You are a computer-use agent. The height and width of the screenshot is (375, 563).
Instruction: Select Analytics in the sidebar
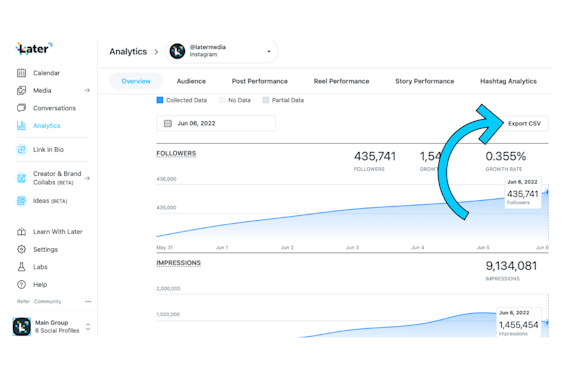tap(47, 126)
